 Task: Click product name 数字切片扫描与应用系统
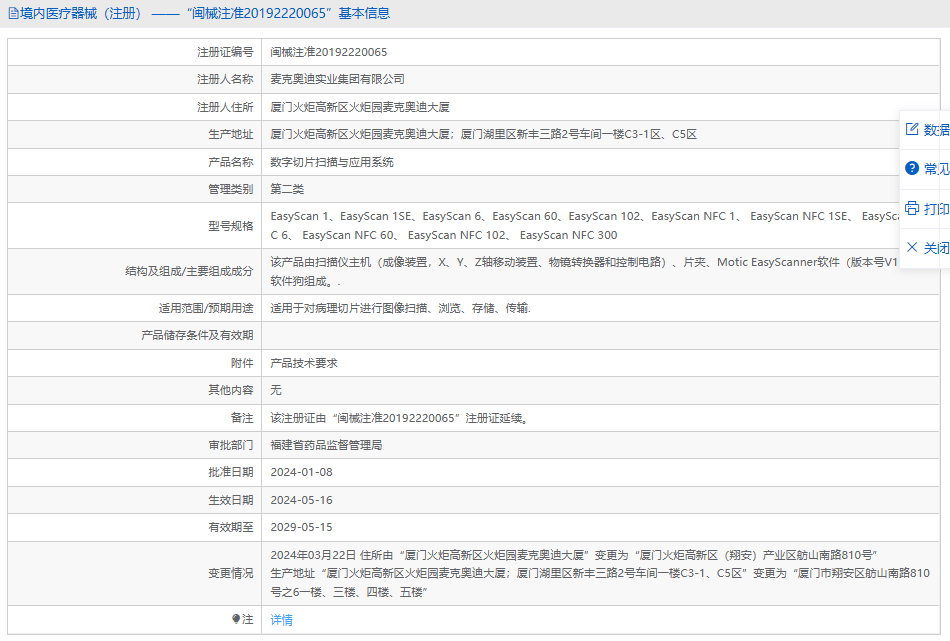click(x=332, y=162)
